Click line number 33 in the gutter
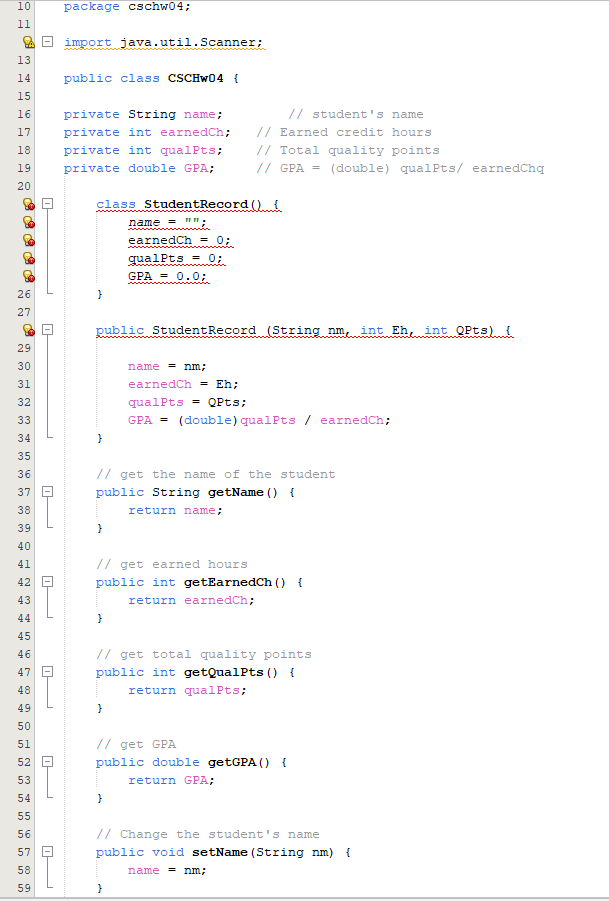The width and height of the screenshot is (609, 901). (x=24, y=420)
